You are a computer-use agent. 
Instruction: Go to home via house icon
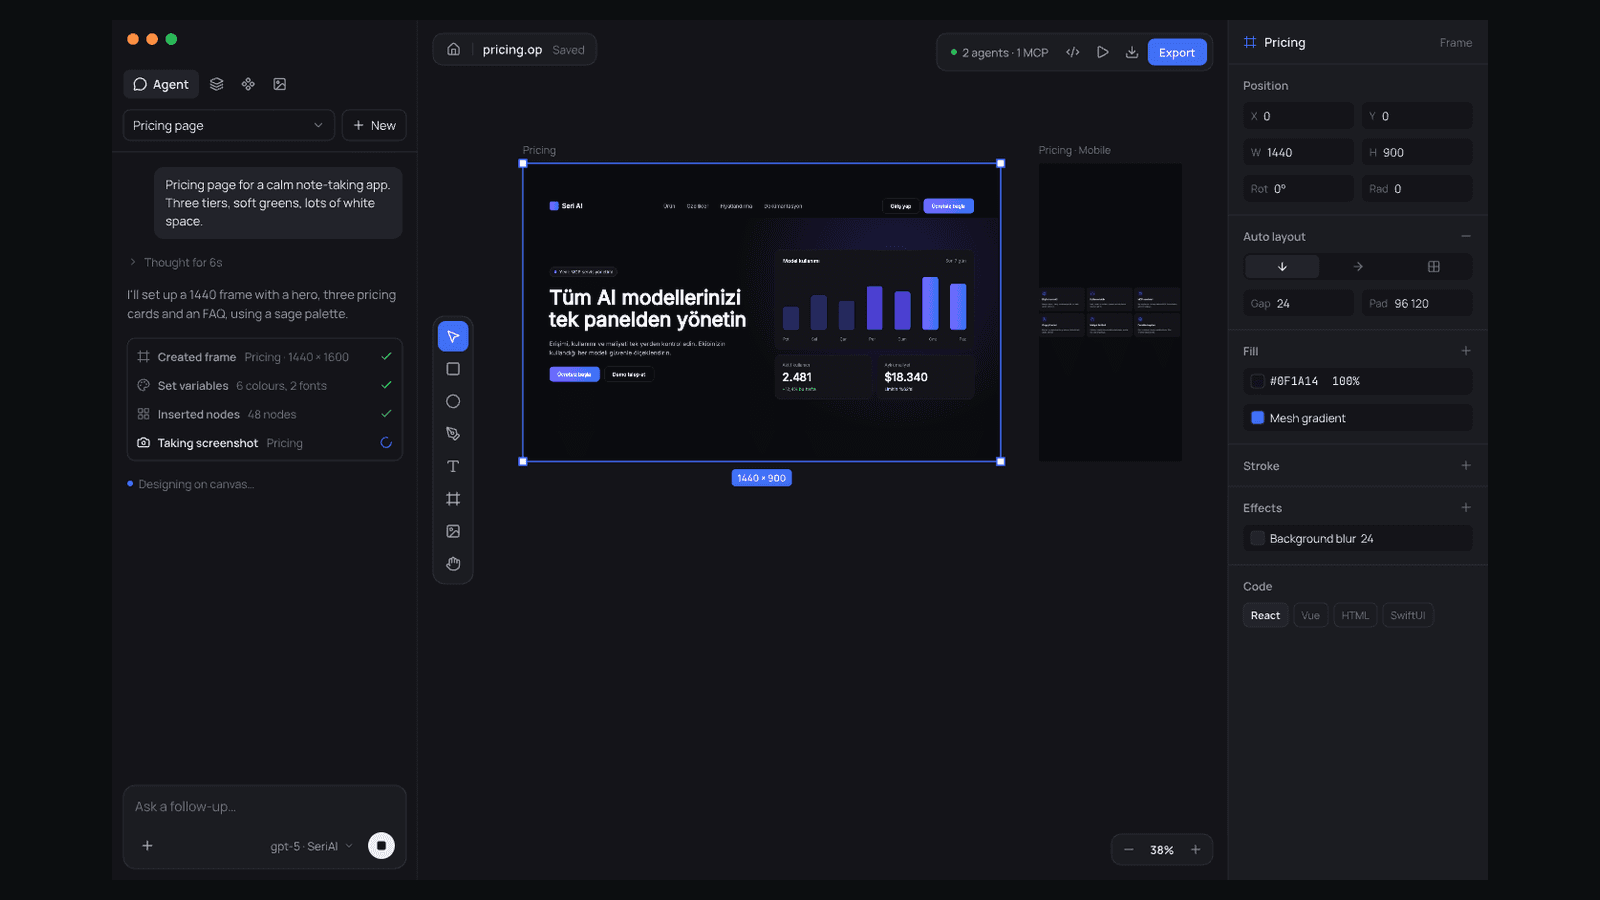click(453, 49)
